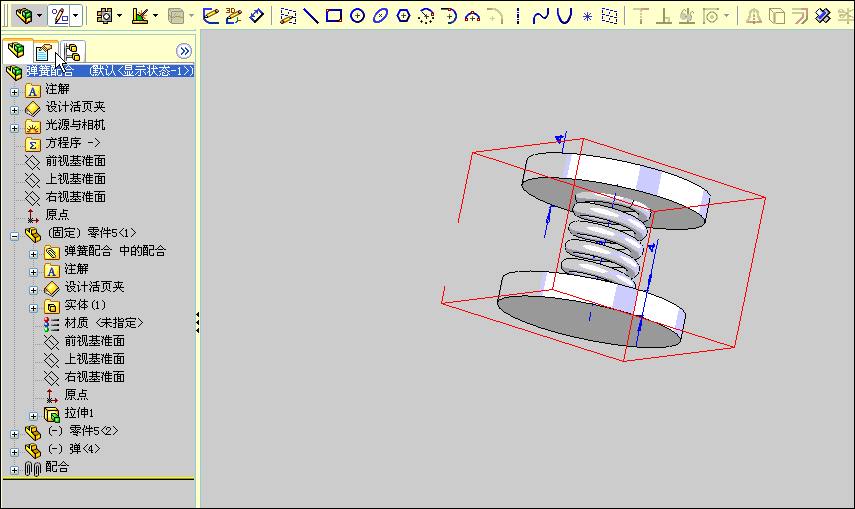Expand the 拉伸1 feature
855x509 pixels.
(x=33, y=416)
